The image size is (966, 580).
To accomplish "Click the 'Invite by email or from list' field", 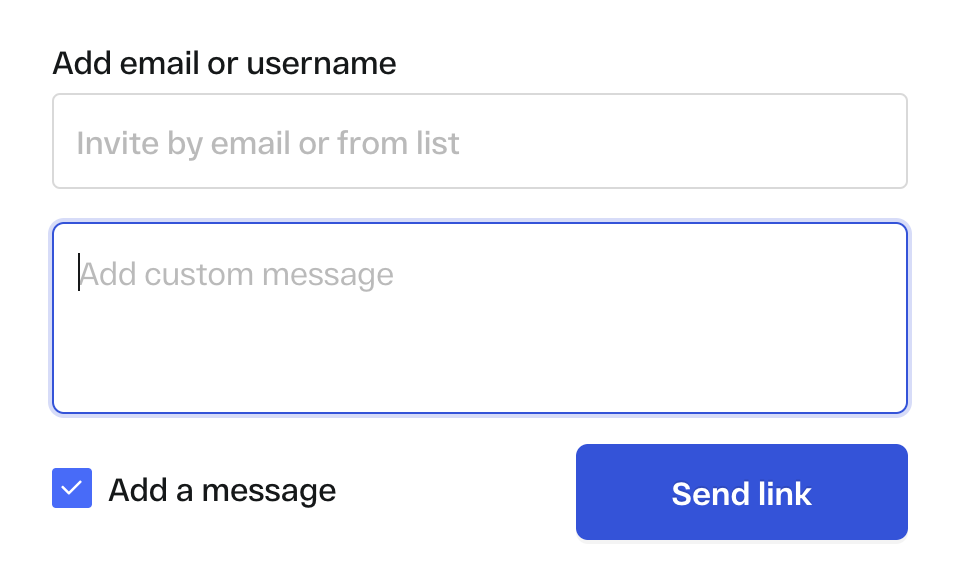I will click(x=479, y=141).
